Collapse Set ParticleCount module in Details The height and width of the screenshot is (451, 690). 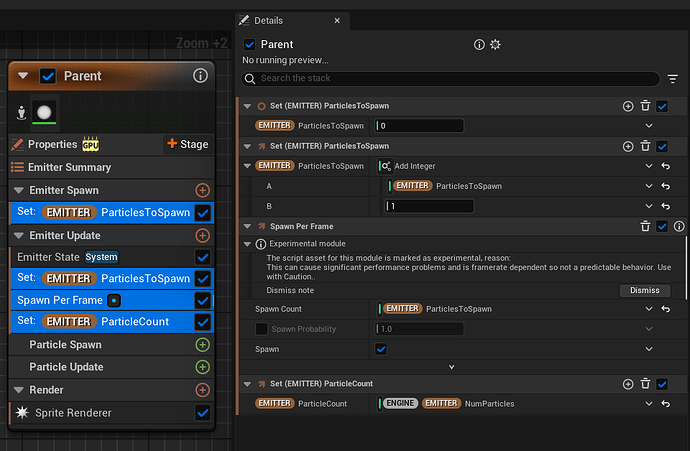click(x=247, y=384)
